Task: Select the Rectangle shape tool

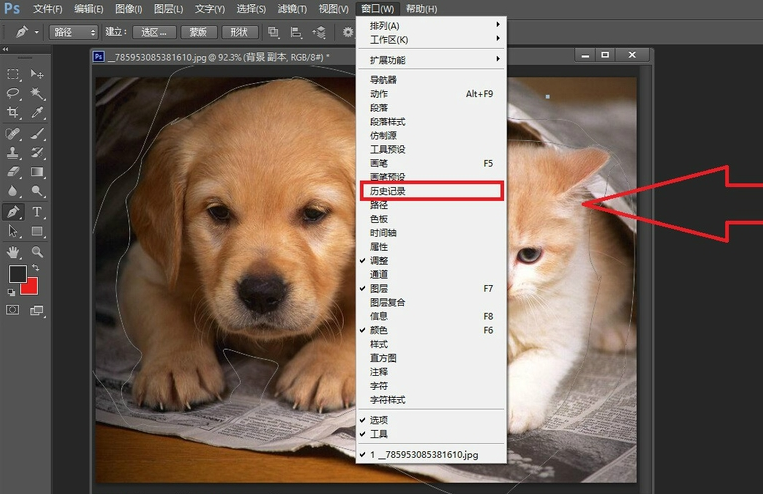Action: [37, 231]
